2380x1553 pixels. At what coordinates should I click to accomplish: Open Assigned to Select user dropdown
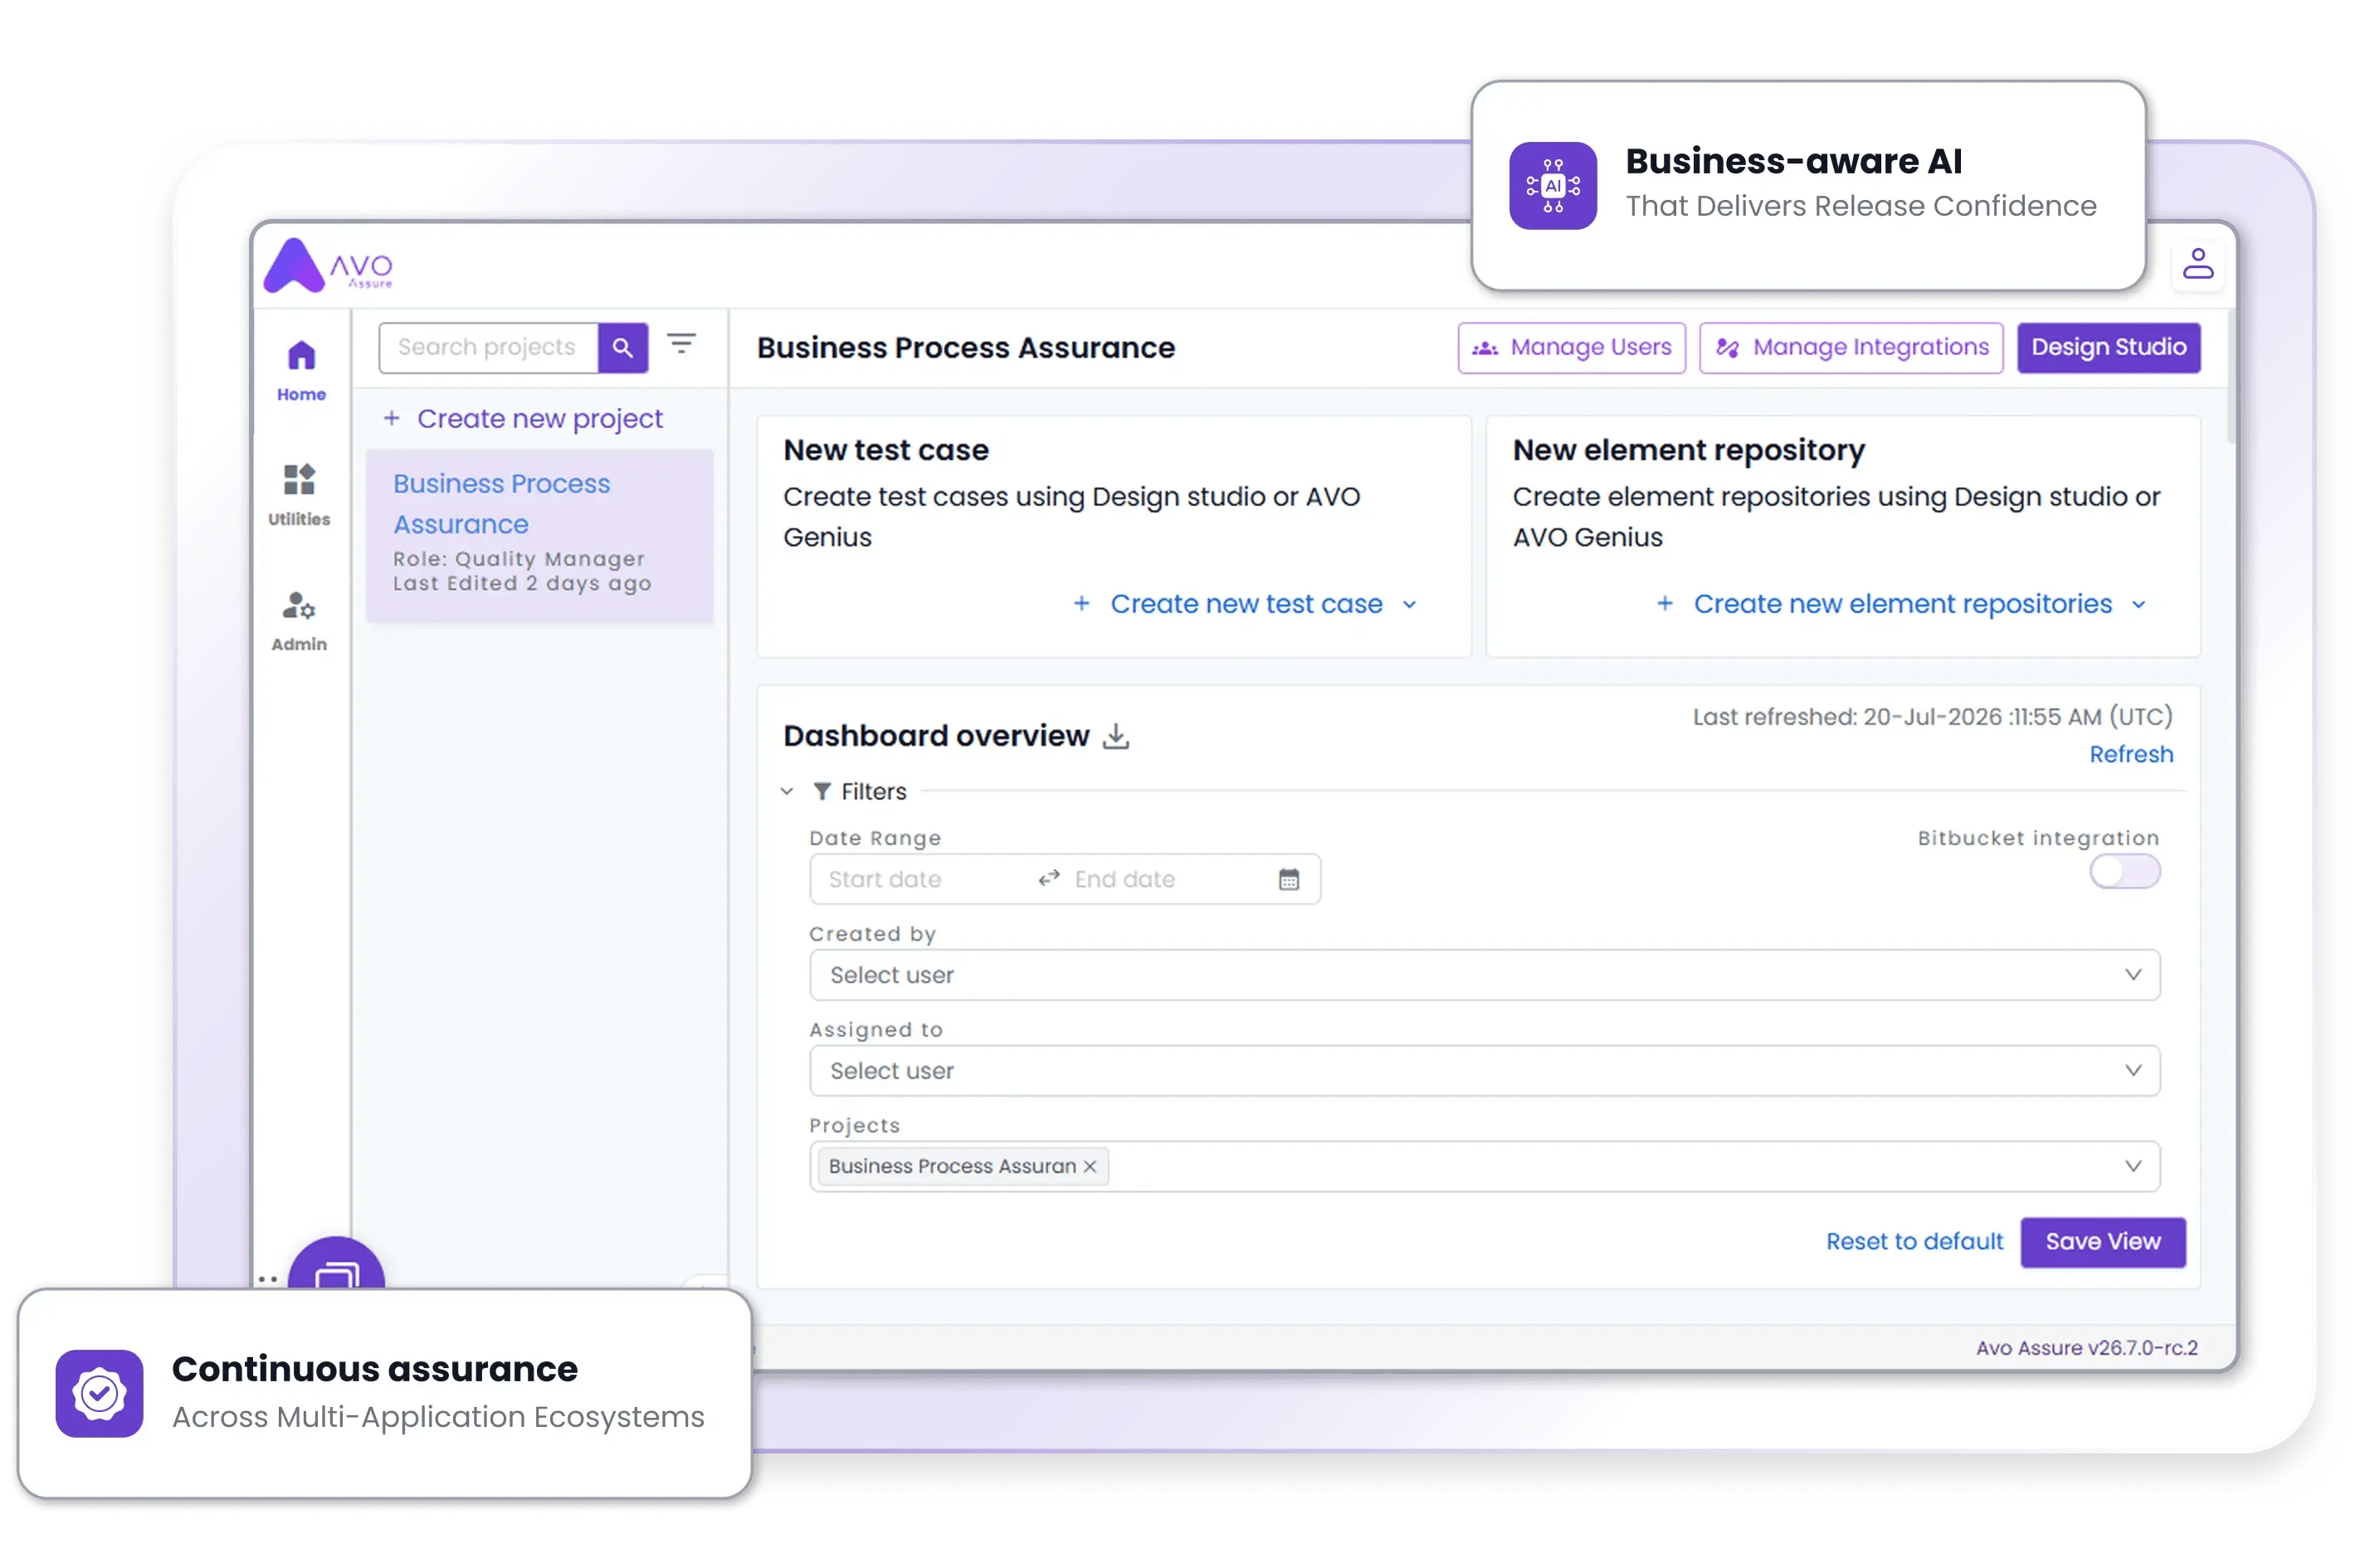(1484, 1071)
